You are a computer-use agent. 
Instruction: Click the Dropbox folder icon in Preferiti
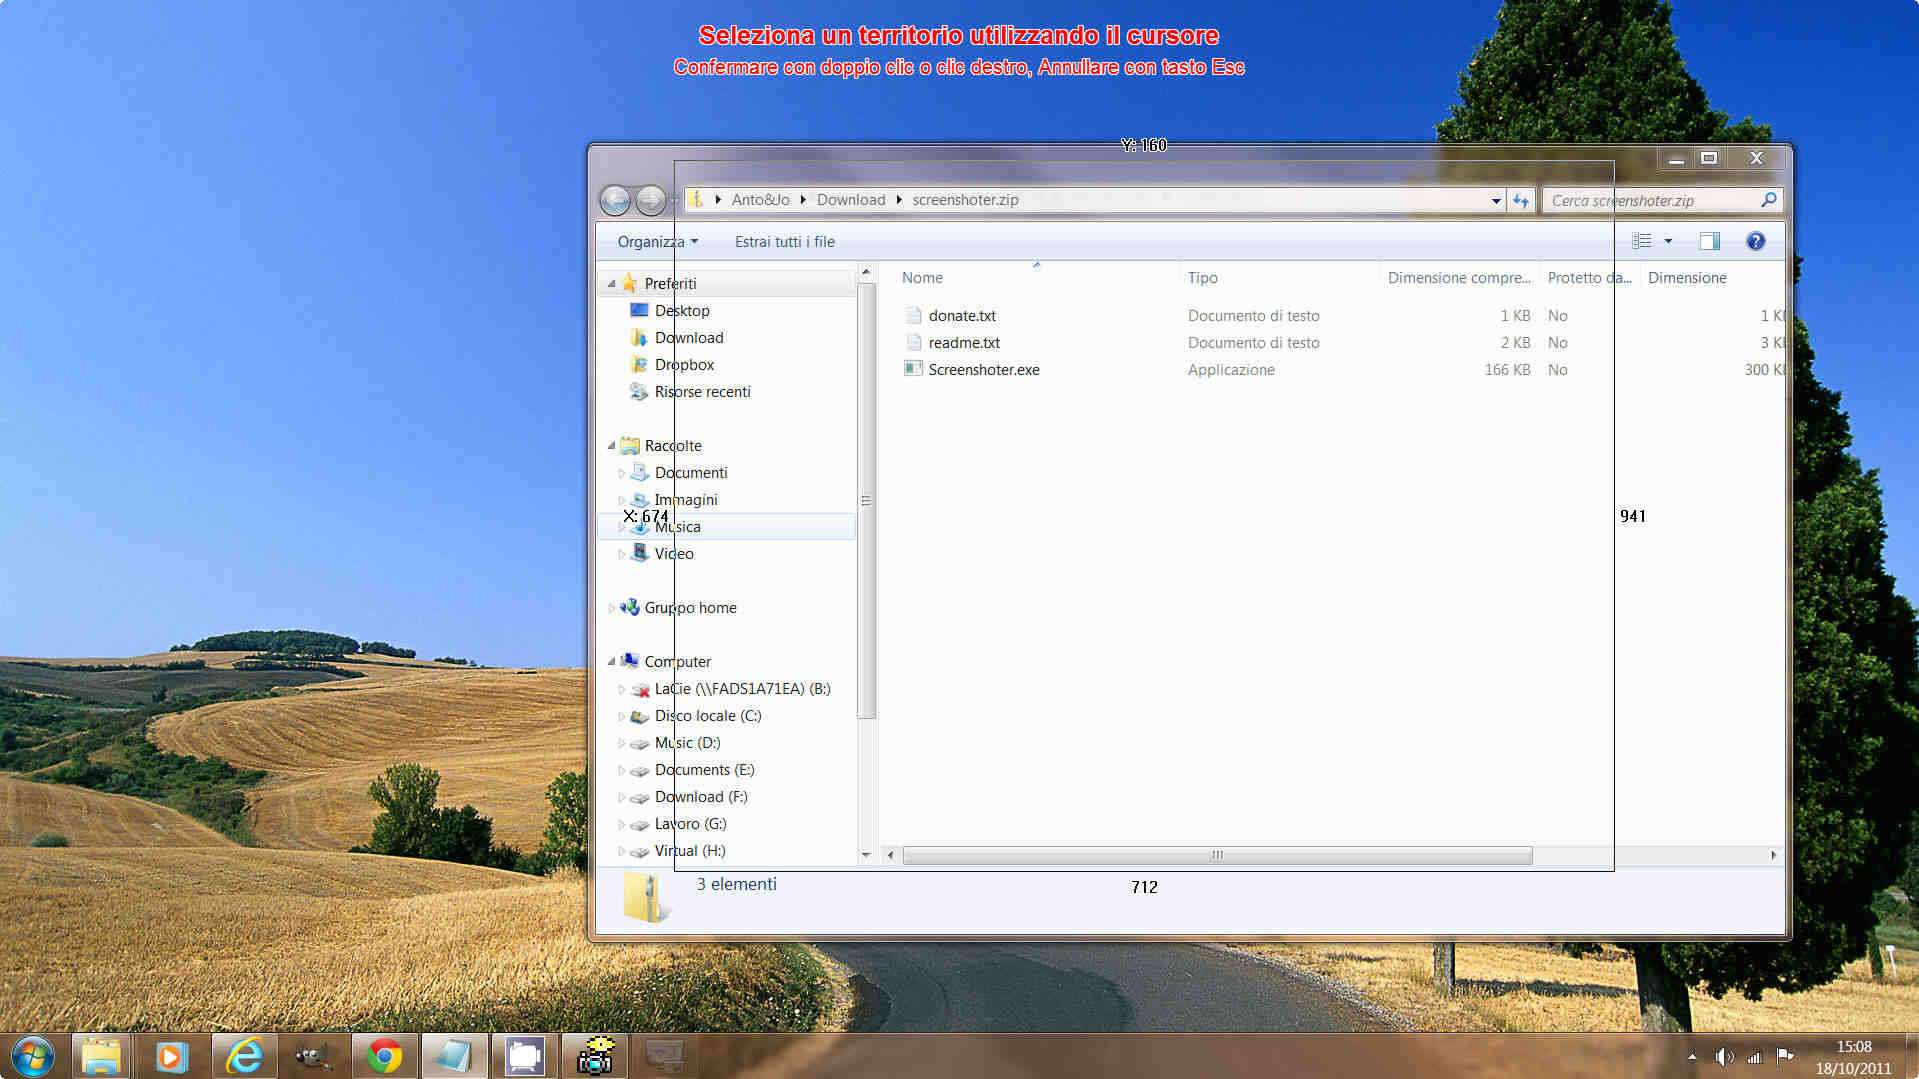click(639, 364)
